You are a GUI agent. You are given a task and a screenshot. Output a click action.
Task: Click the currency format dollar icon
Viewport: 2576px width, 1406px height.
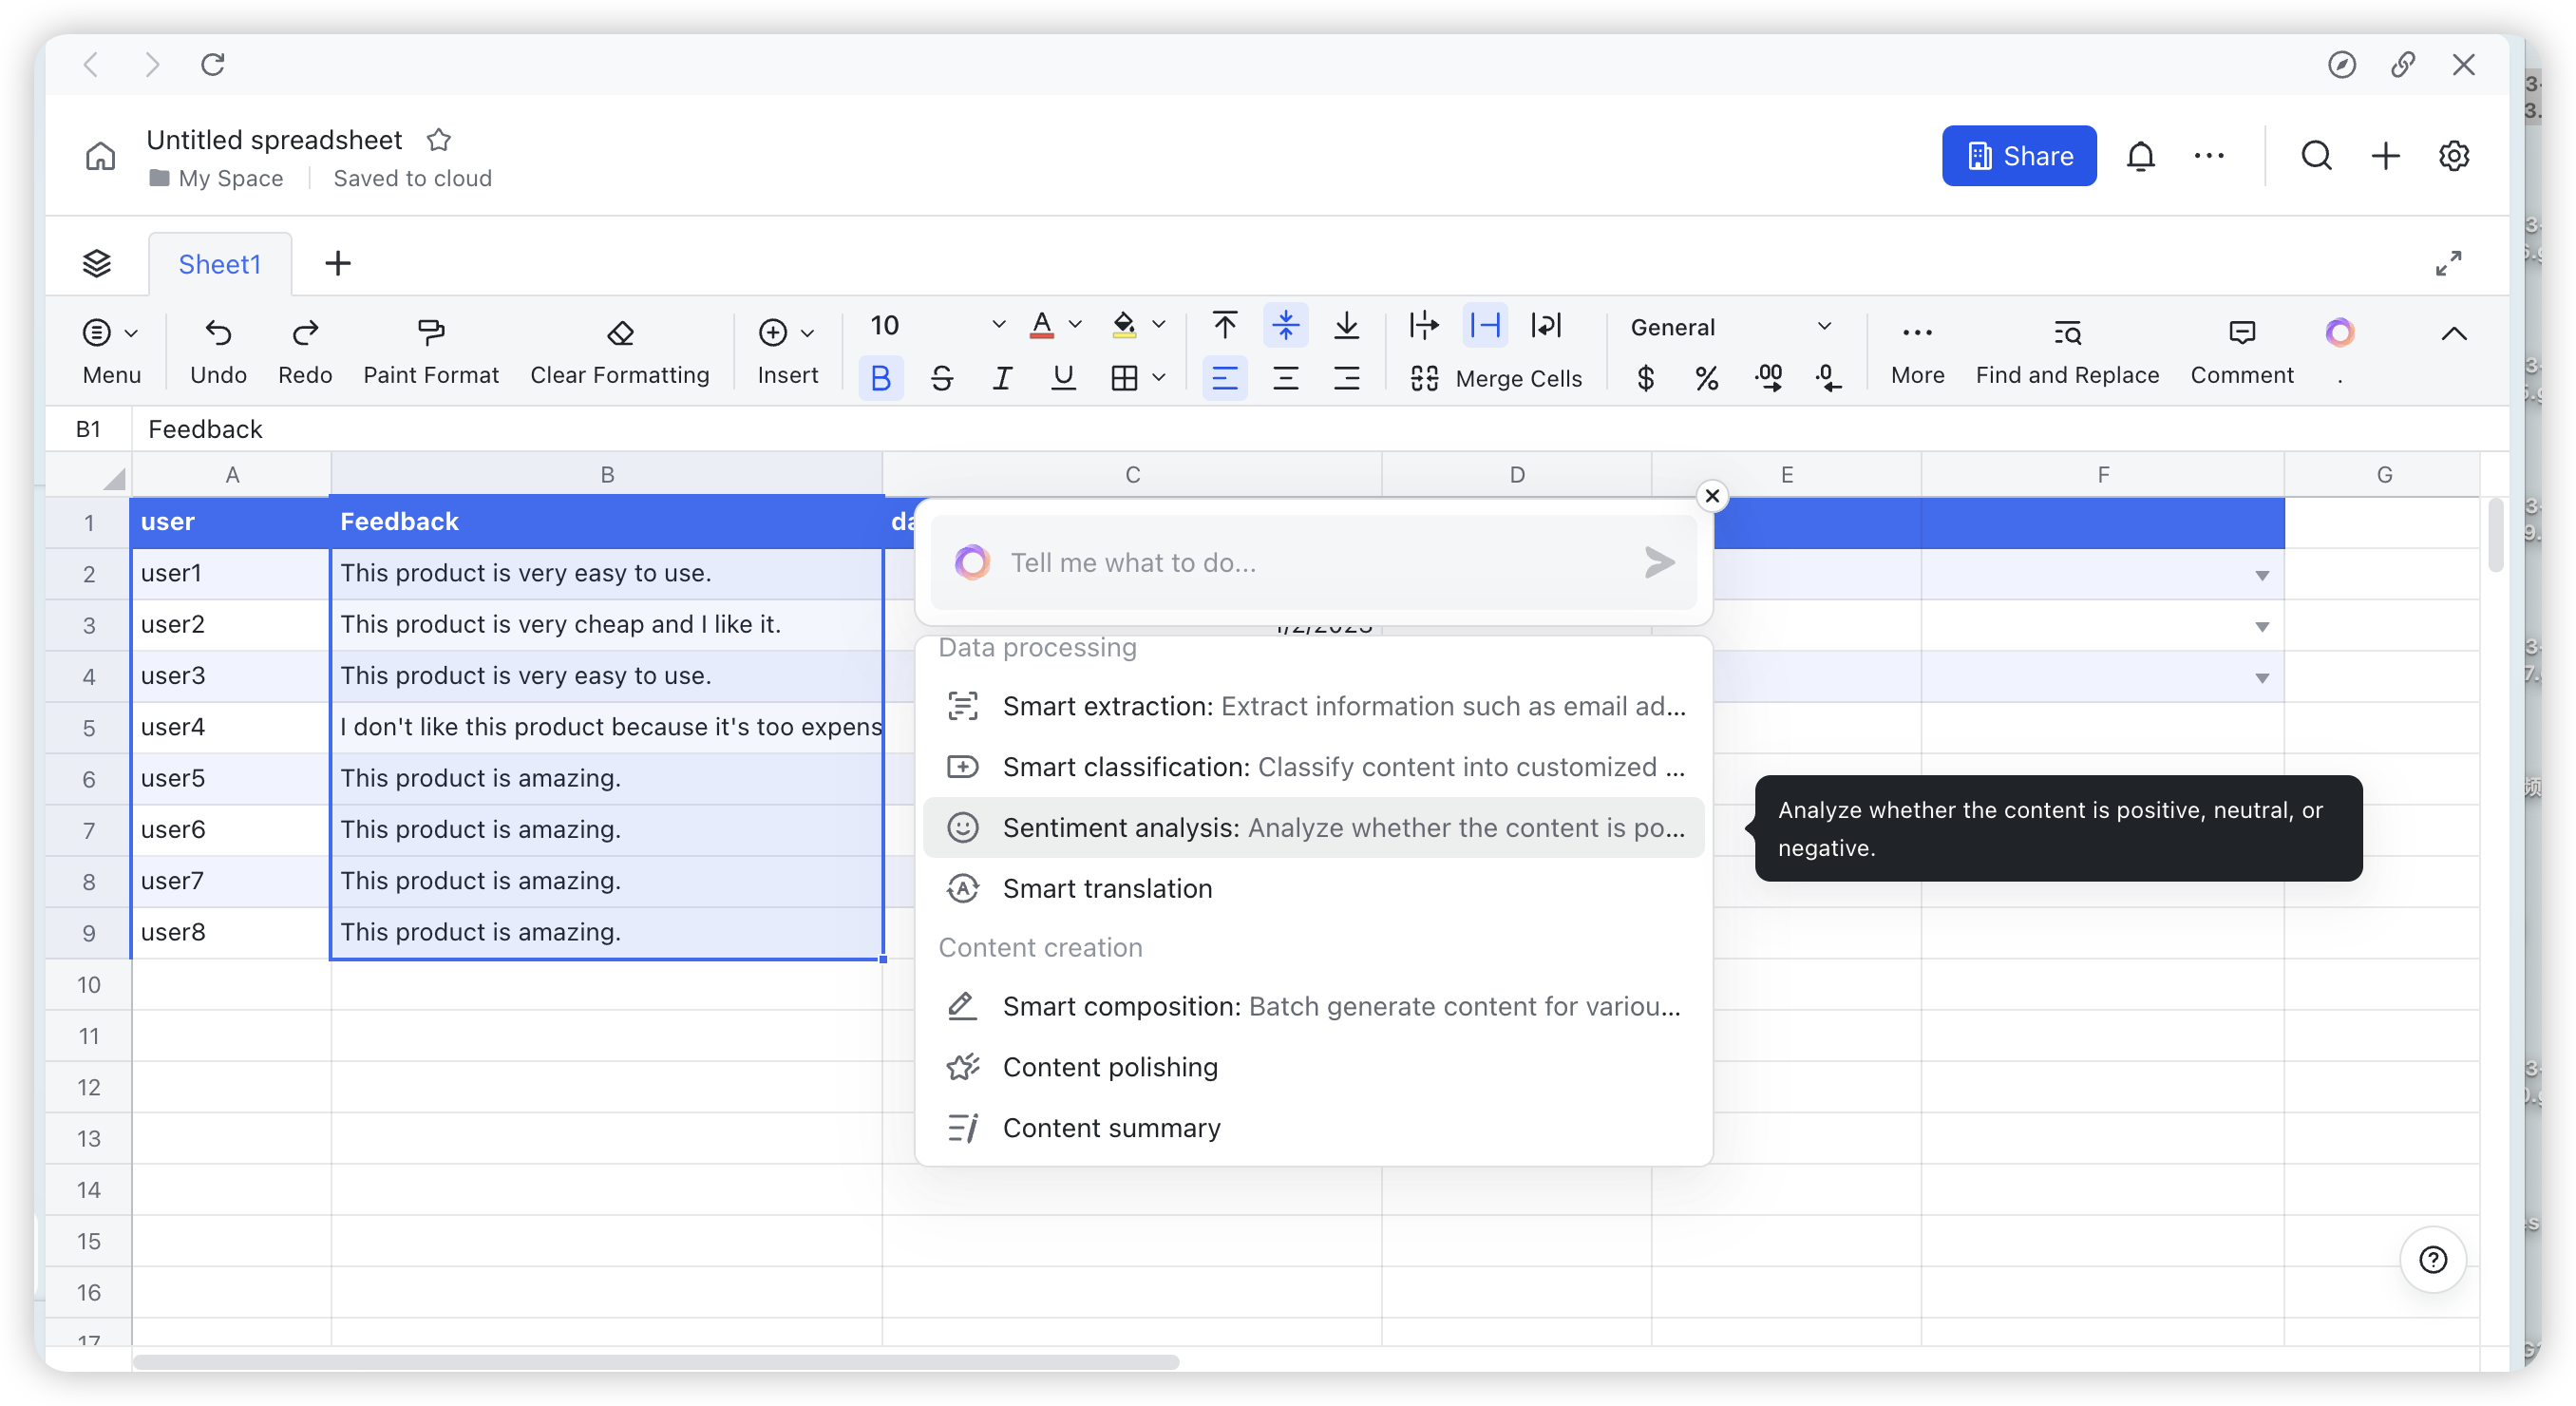(1646, 378)
